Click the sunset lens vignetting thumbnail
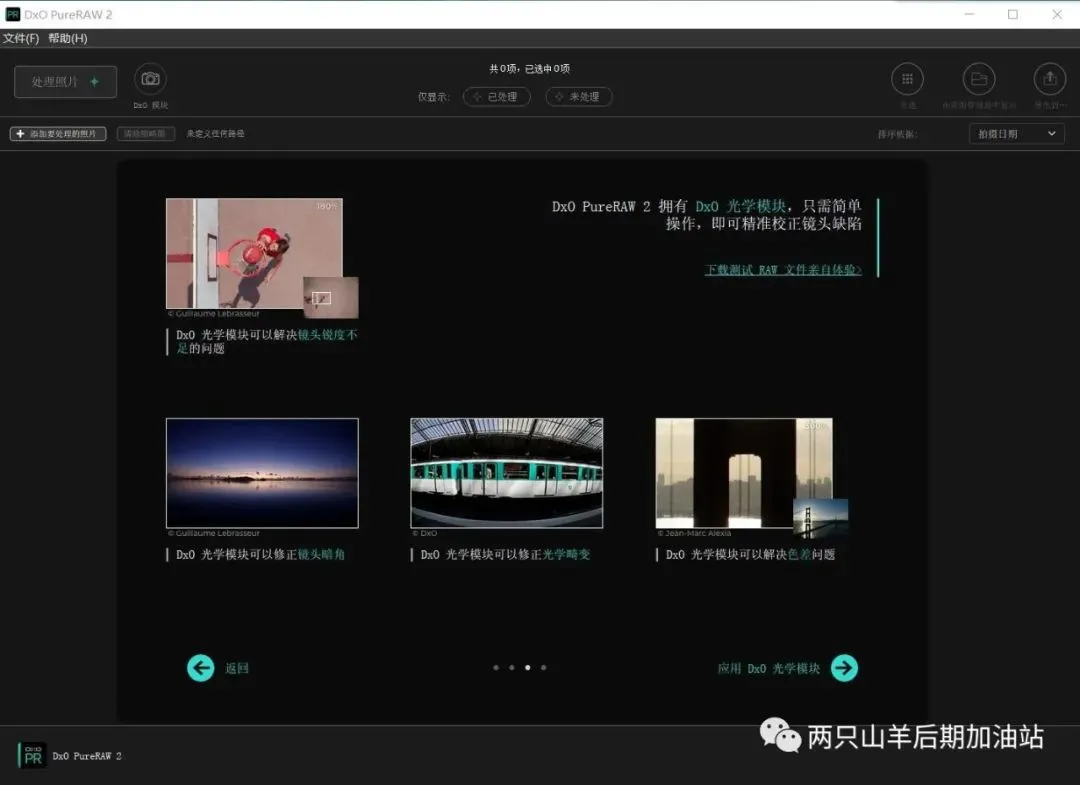This screenshot has height=785, width=1080. coord(262,473)
